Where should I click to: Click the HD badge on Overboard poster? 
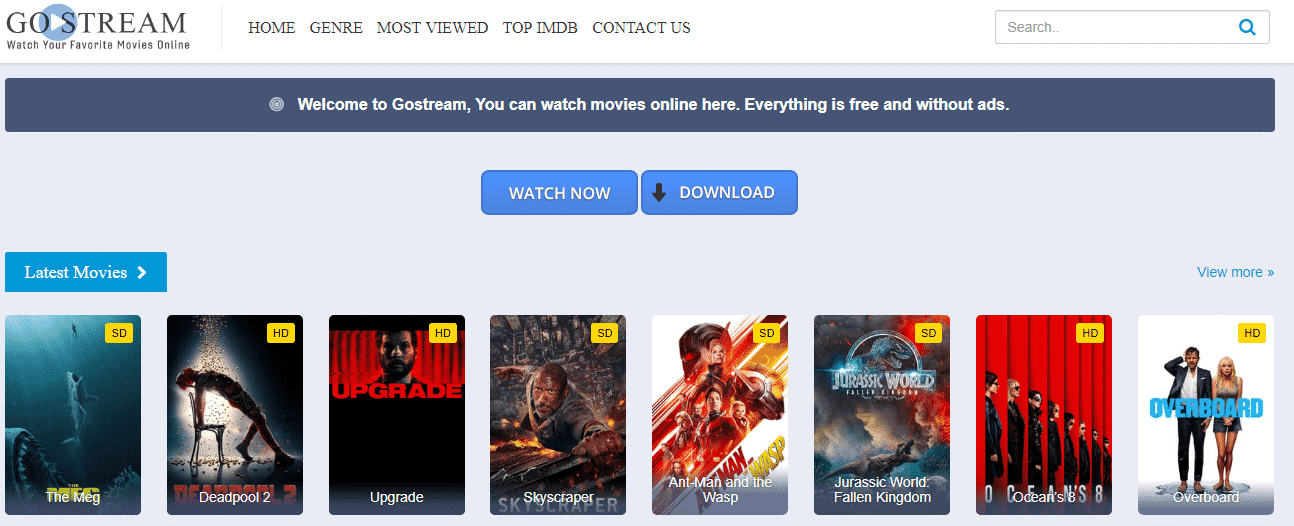(1251, 333)
